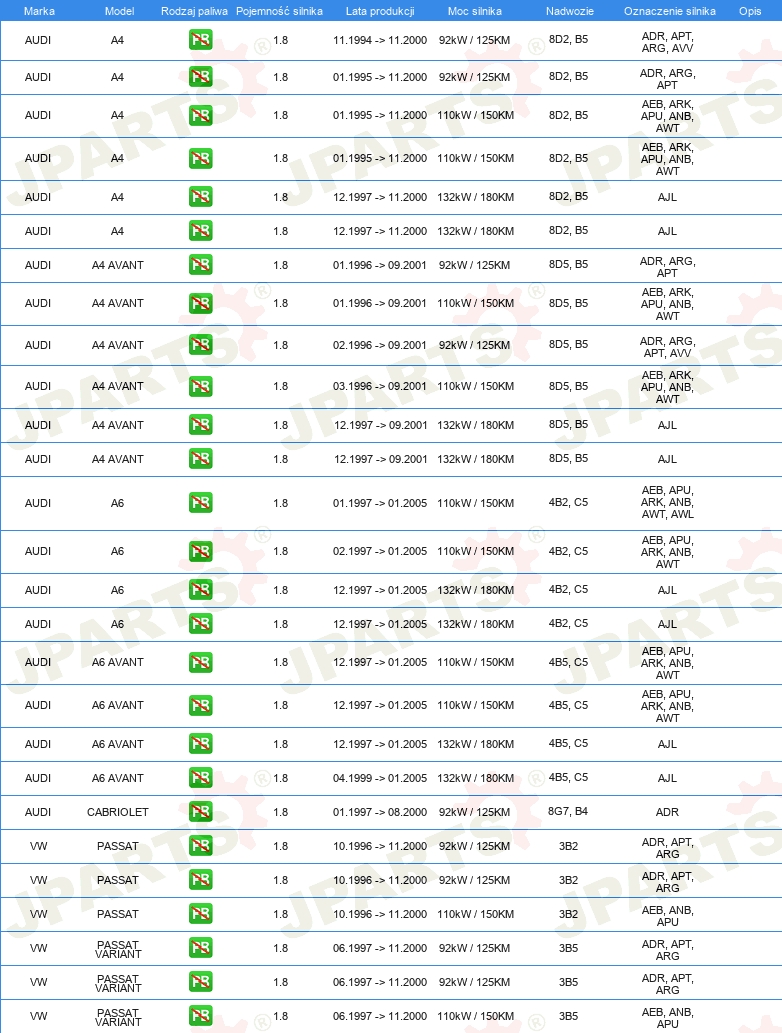The width and height of the screenshot is (782, 1033).
Task: Click A6 model in the 02.1997 row
Action: (117, 551)
